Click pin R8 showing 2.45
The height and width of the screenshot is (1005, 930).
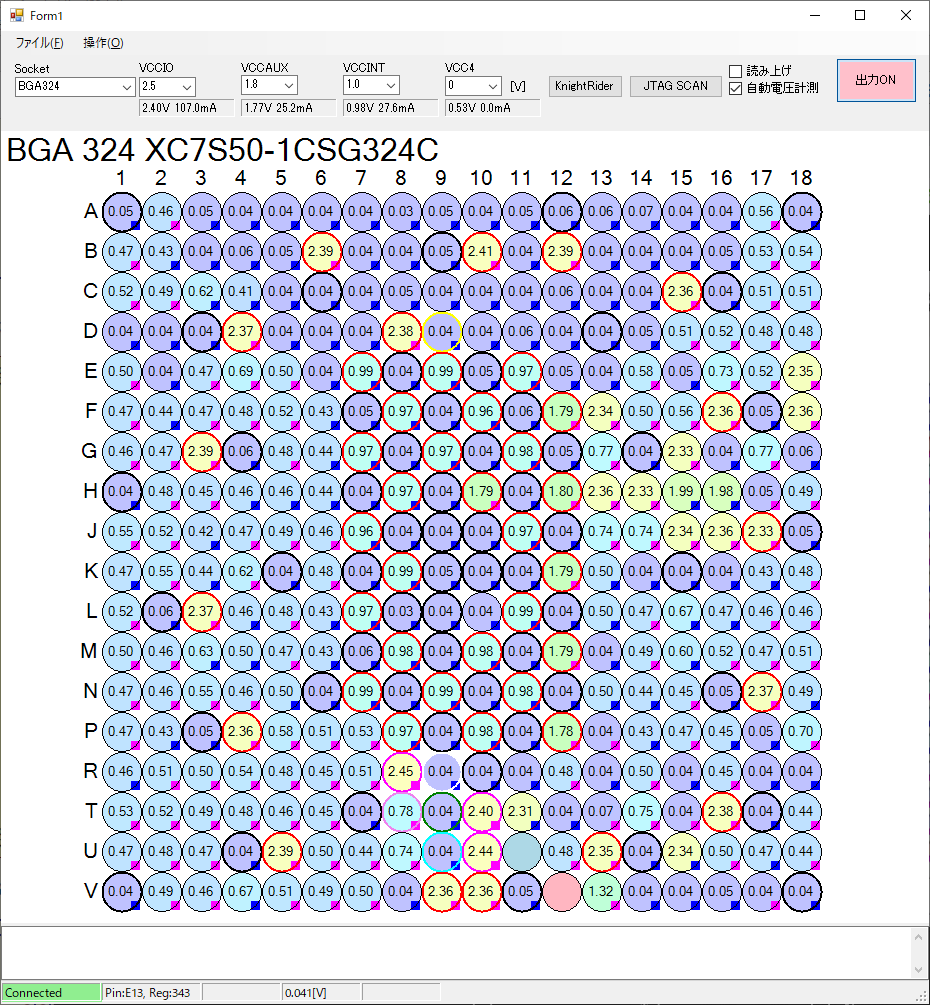click(x=401, y=771)
